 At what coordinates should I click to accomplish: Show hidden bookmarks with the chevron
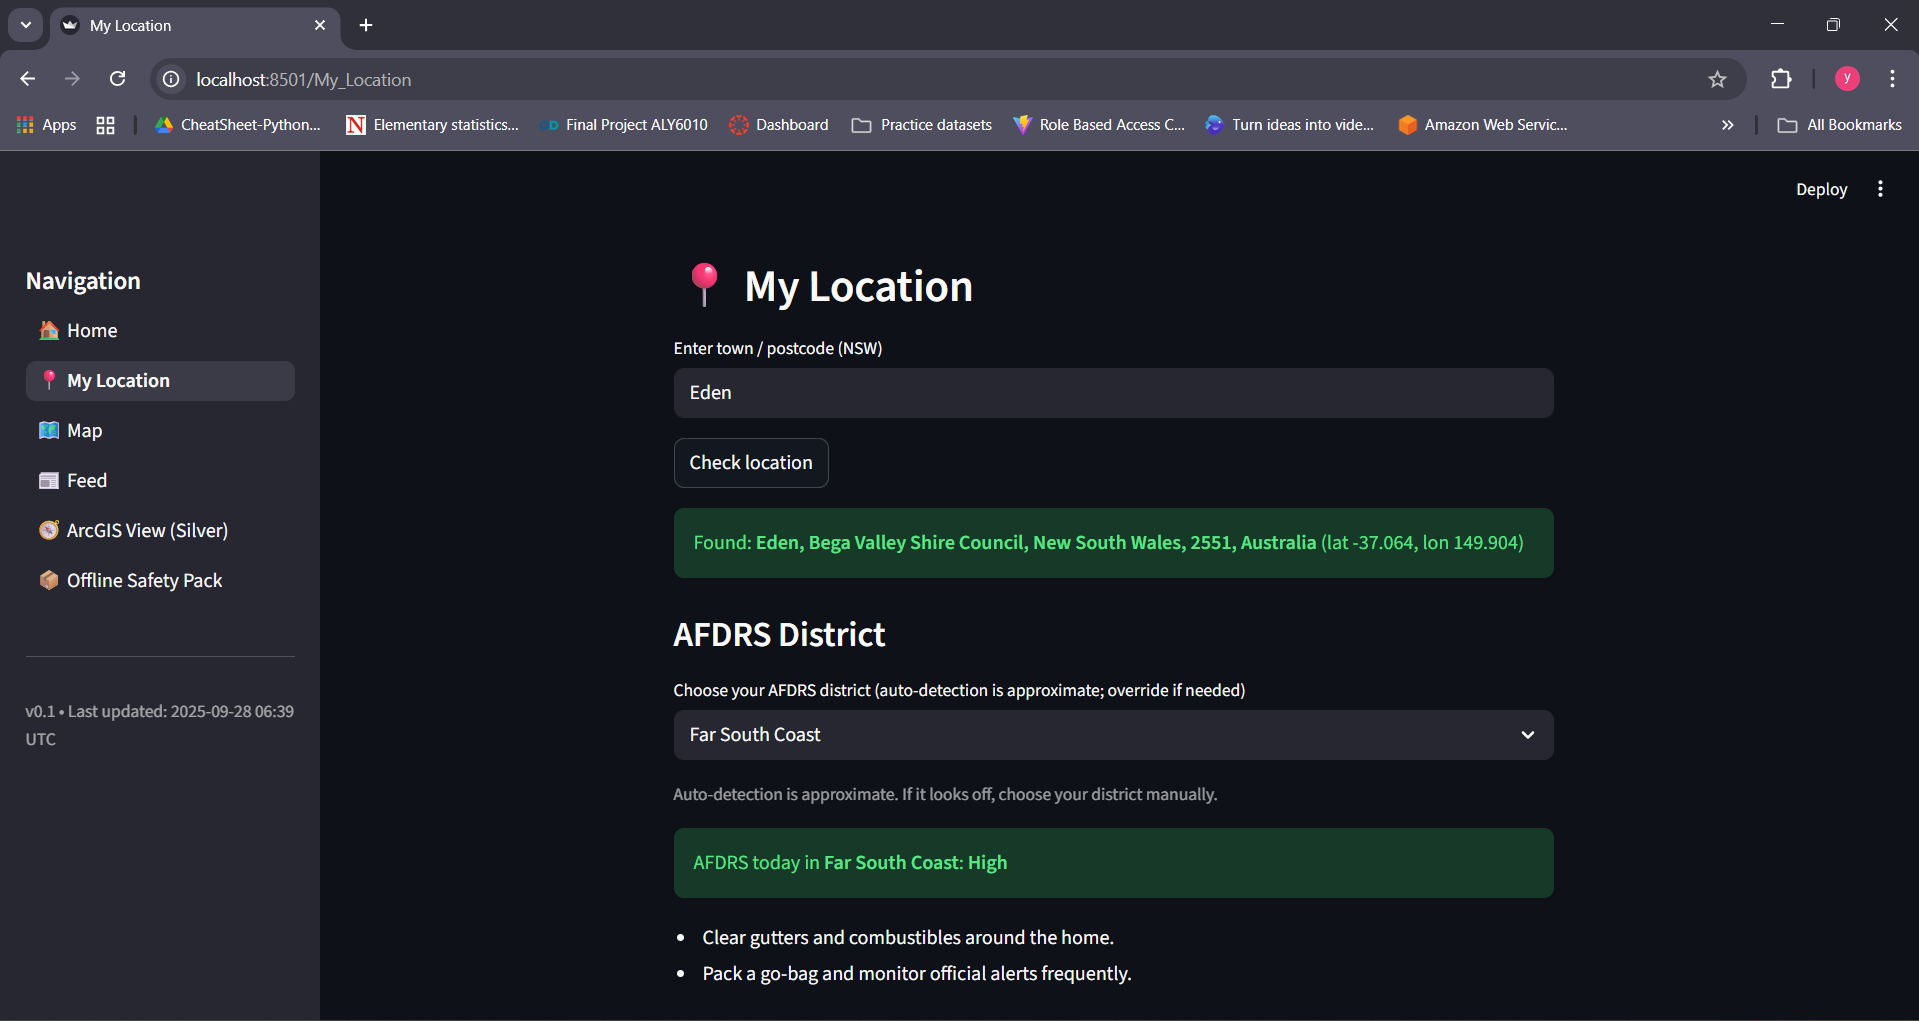[1727, 125]
